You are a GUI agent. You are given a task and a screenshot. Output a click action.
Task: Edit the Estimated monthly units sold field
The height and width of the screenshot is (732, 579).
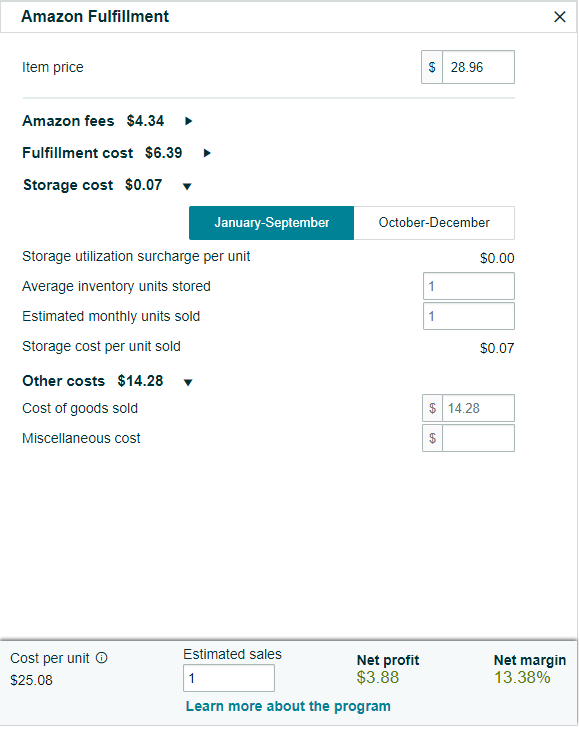click(x=469, y=316)
